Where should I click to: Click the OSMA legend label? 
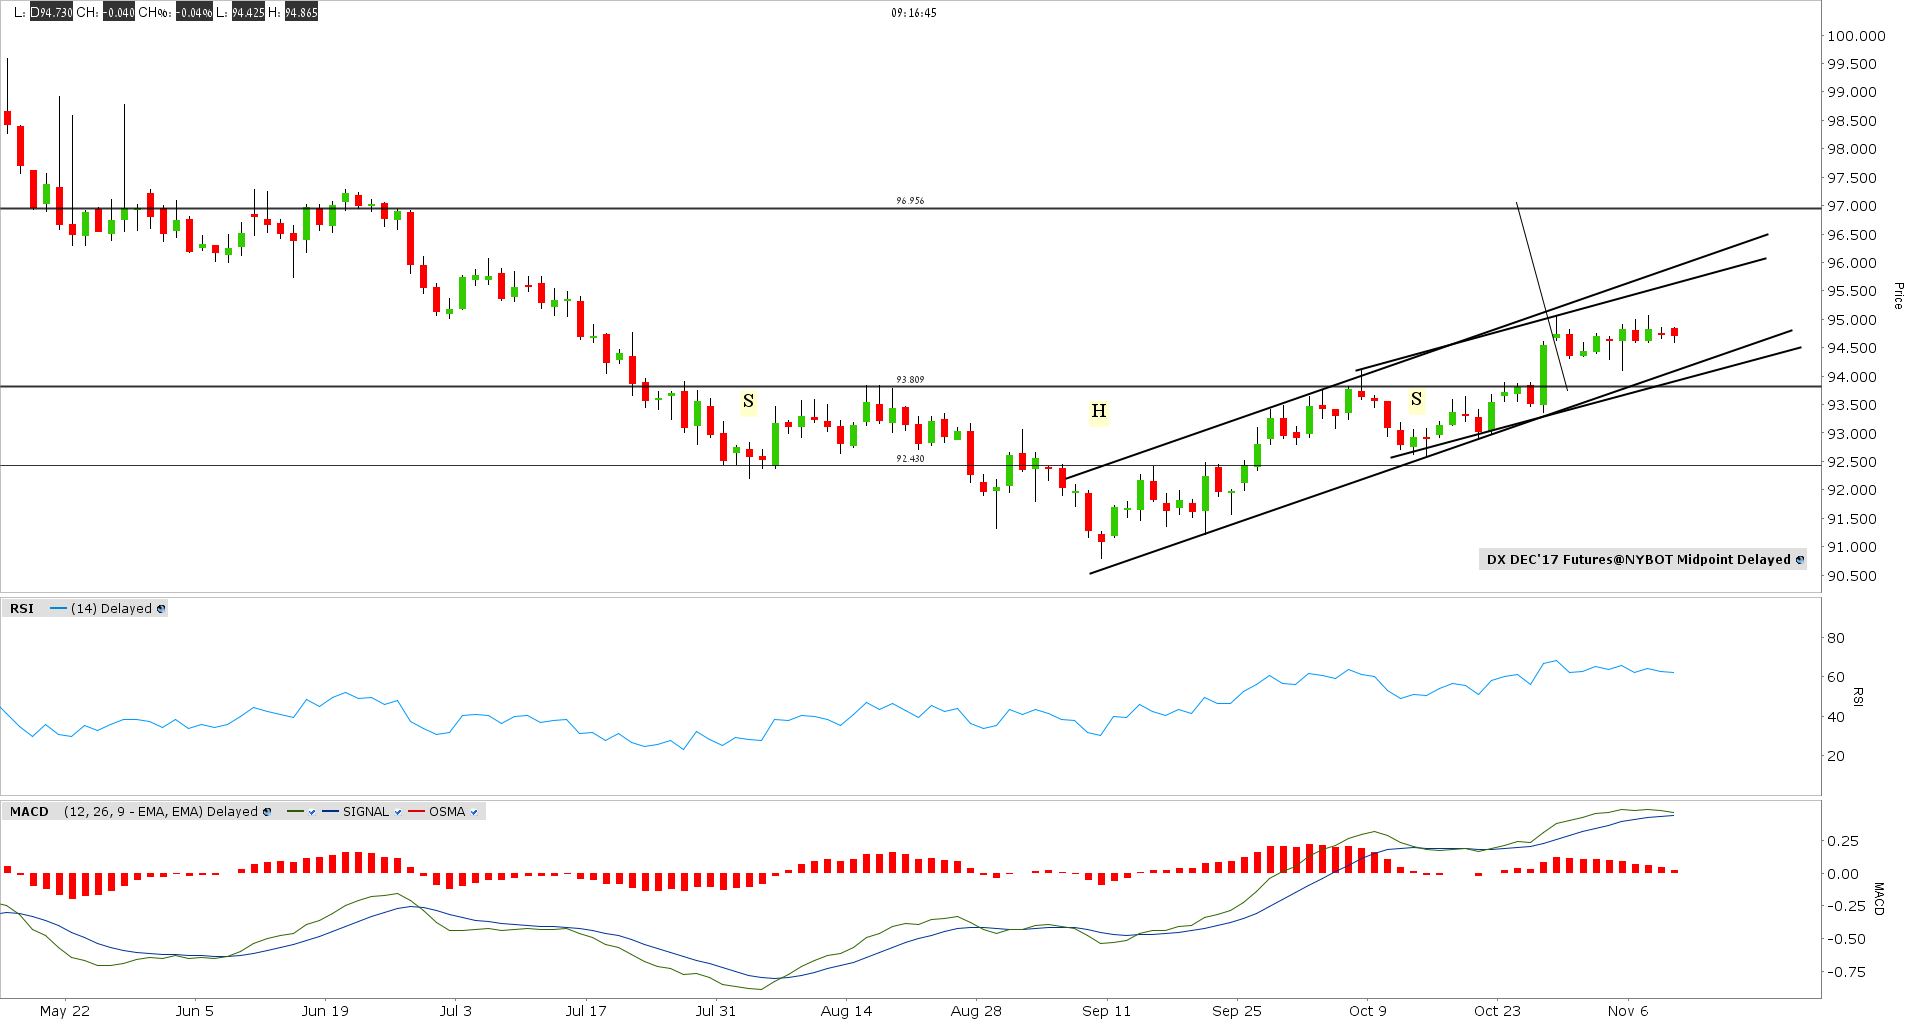[x=447, y=812]
